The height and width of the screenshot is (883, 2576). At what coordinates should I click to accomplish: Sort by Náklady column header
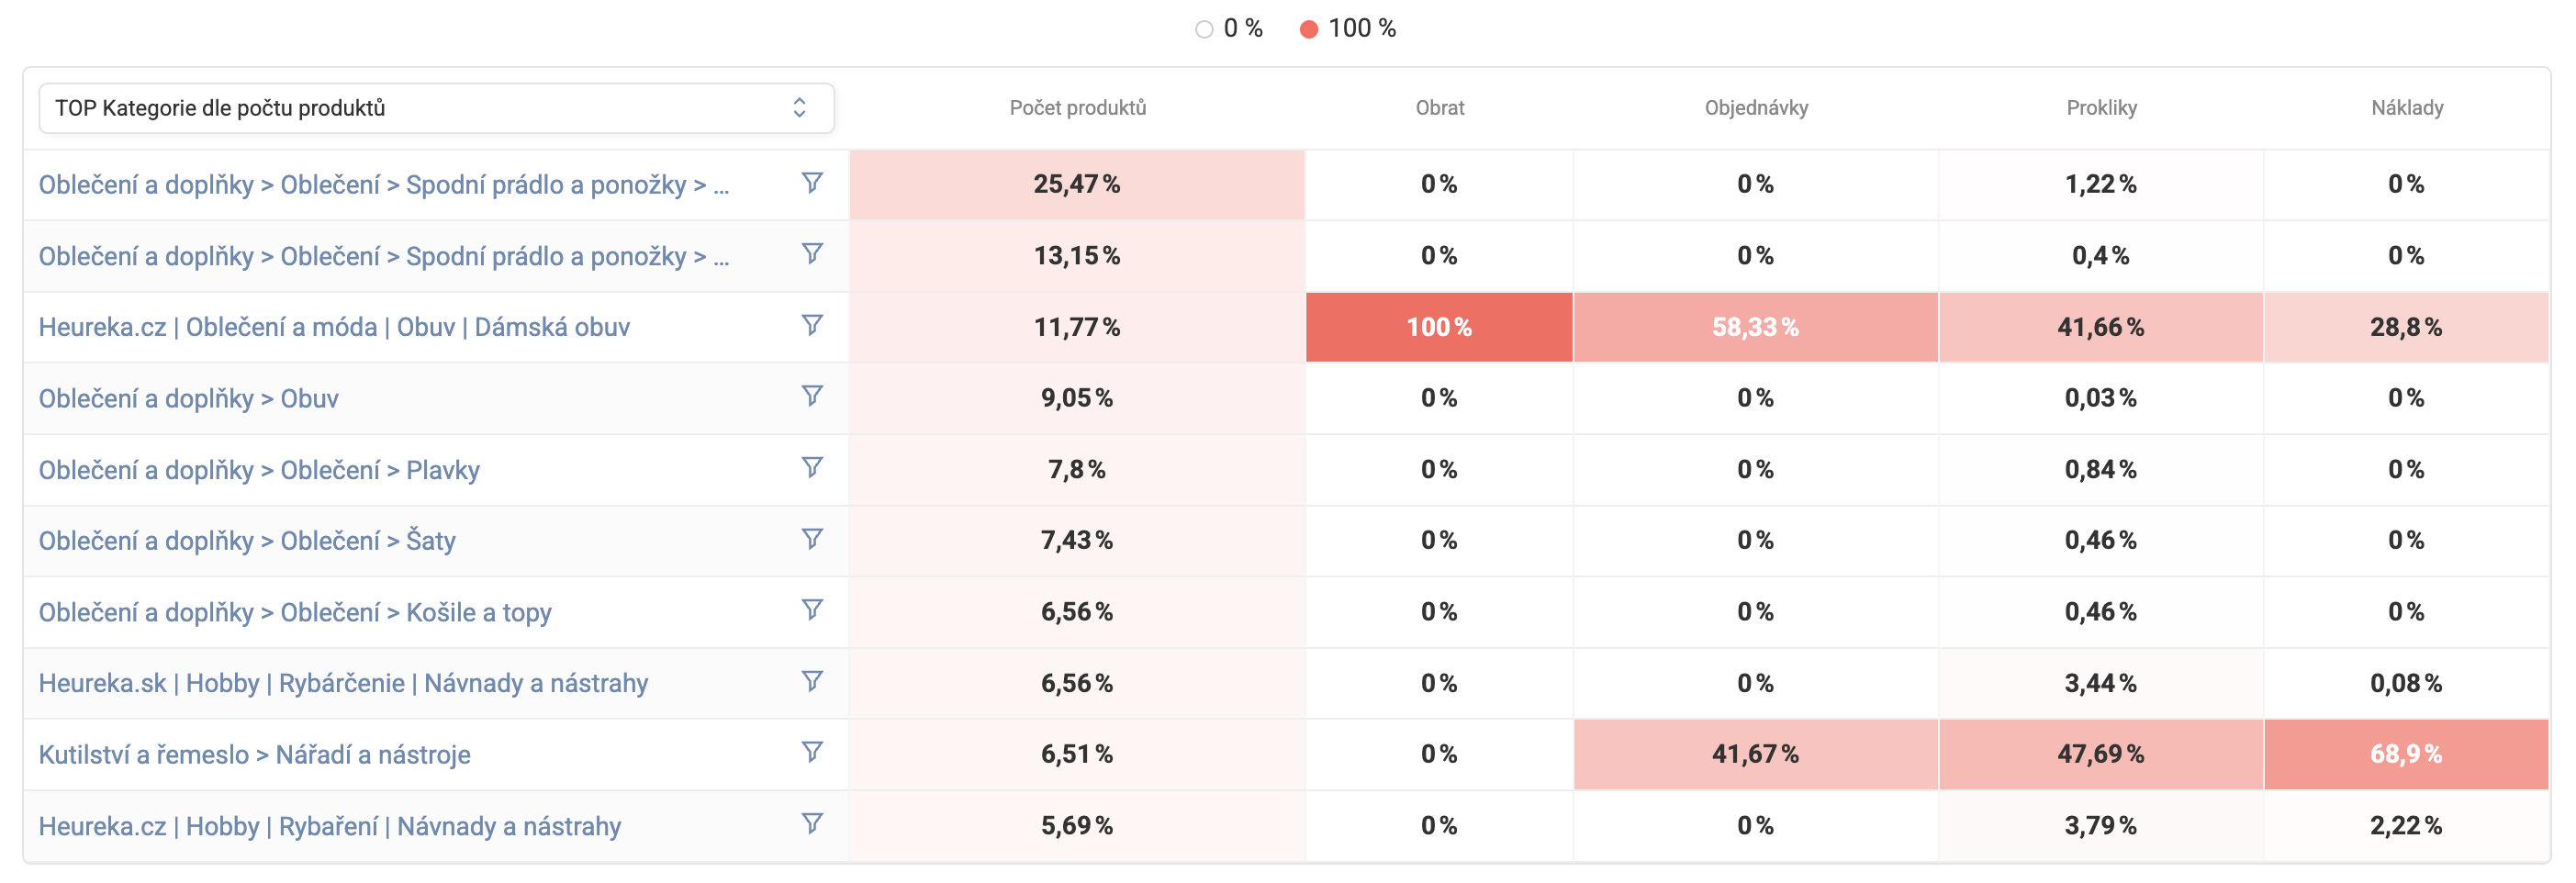[2406, 108]
